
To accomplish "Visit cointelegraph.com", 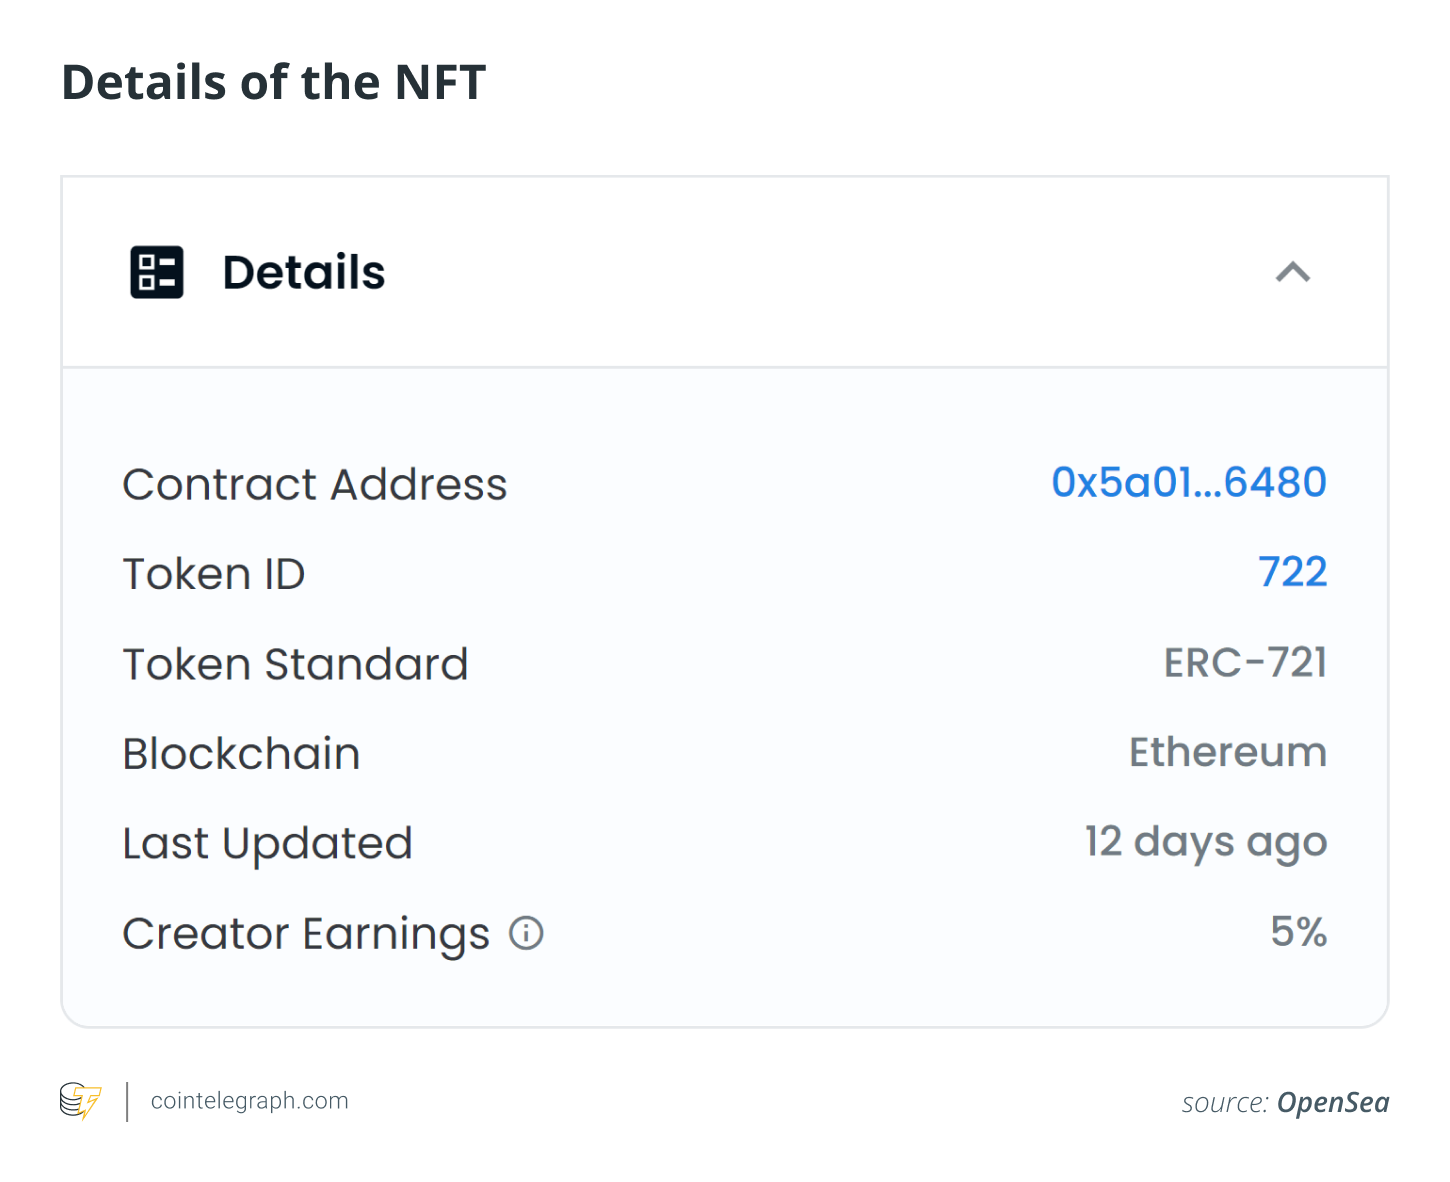I will [x=248, y=1101].
